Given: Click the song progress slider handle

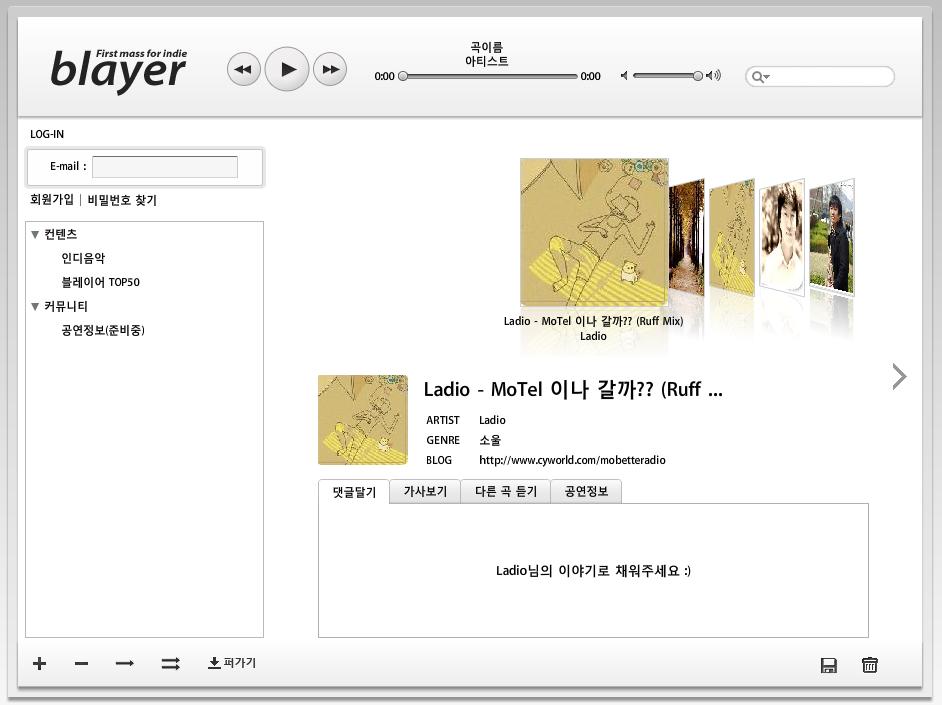Looking at the screenshot, I should point(403,76).
